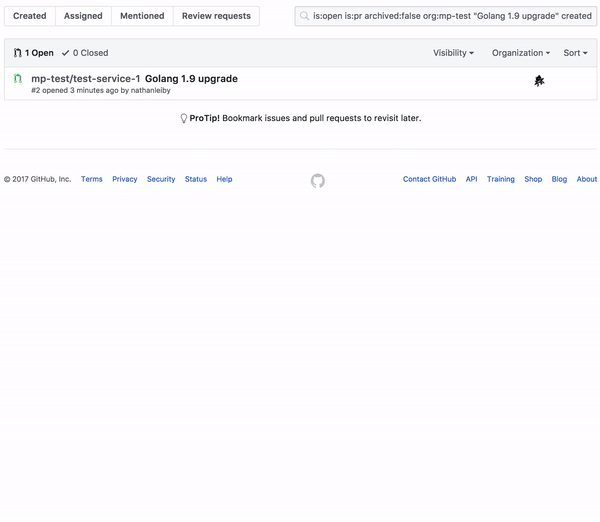Click the pull request icon beside 1 Open

(18, 53)
